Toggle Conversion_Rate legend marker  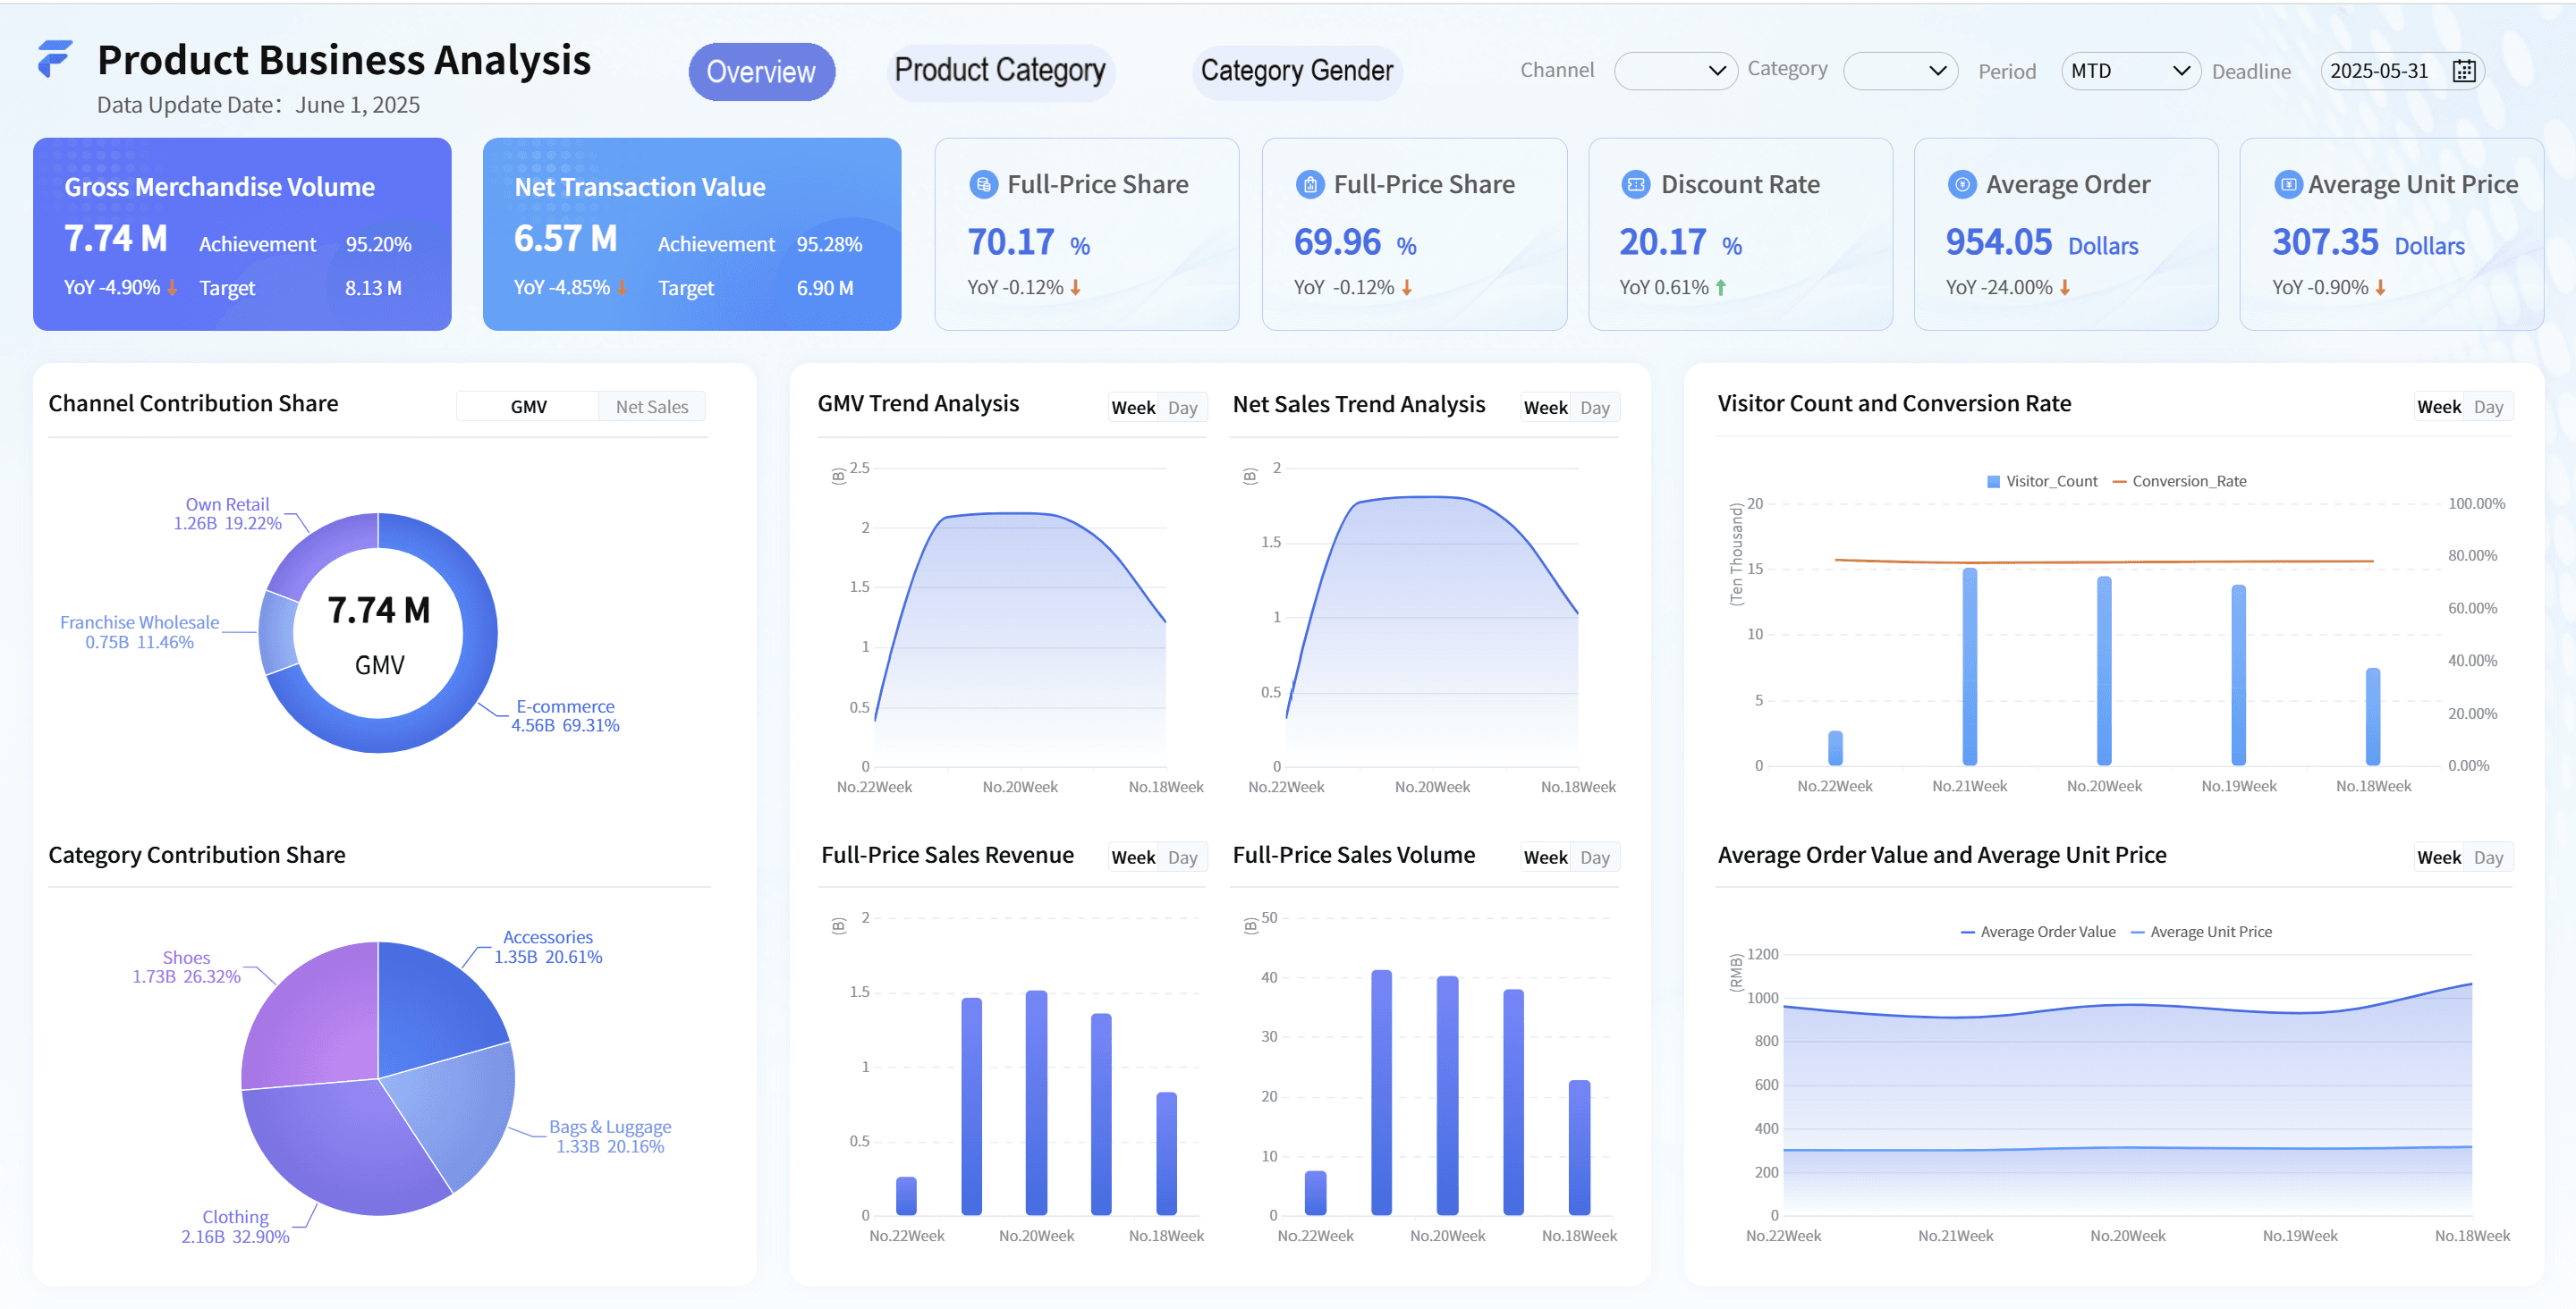point(2119,482)
